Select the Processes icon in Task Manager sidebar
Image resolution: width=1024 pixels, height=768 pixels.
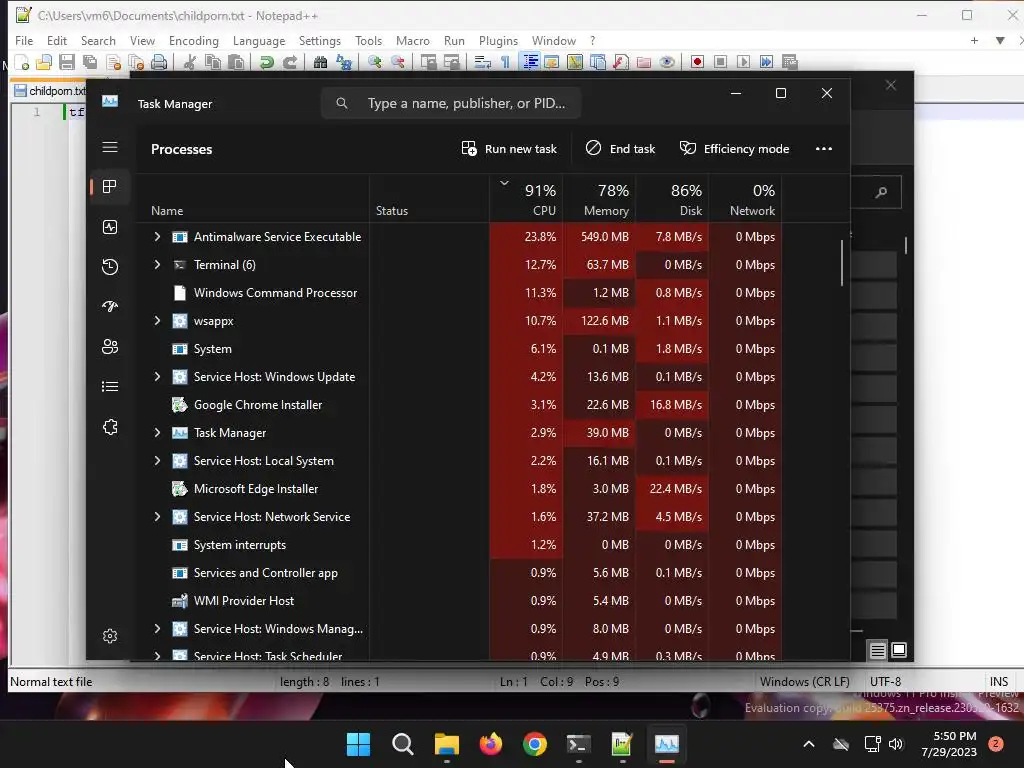tap(110, 187)
